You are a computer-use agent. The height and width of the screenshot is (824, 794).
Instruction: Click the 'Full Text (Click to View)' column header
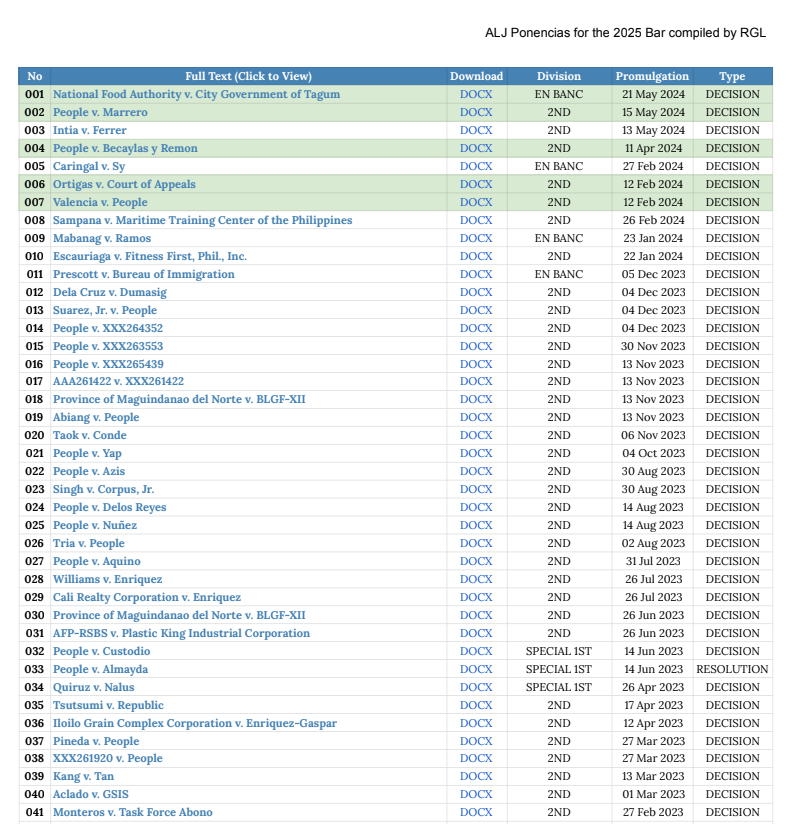coord(249,76)
